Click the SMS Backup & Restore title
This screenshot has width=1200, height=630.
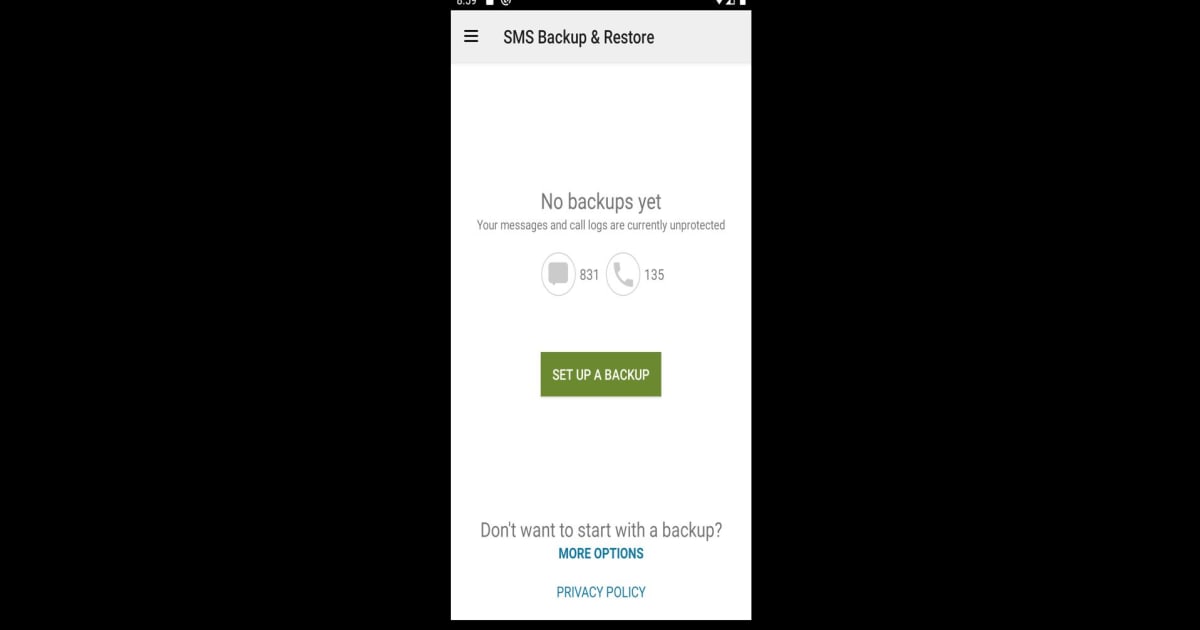(579, 37)
